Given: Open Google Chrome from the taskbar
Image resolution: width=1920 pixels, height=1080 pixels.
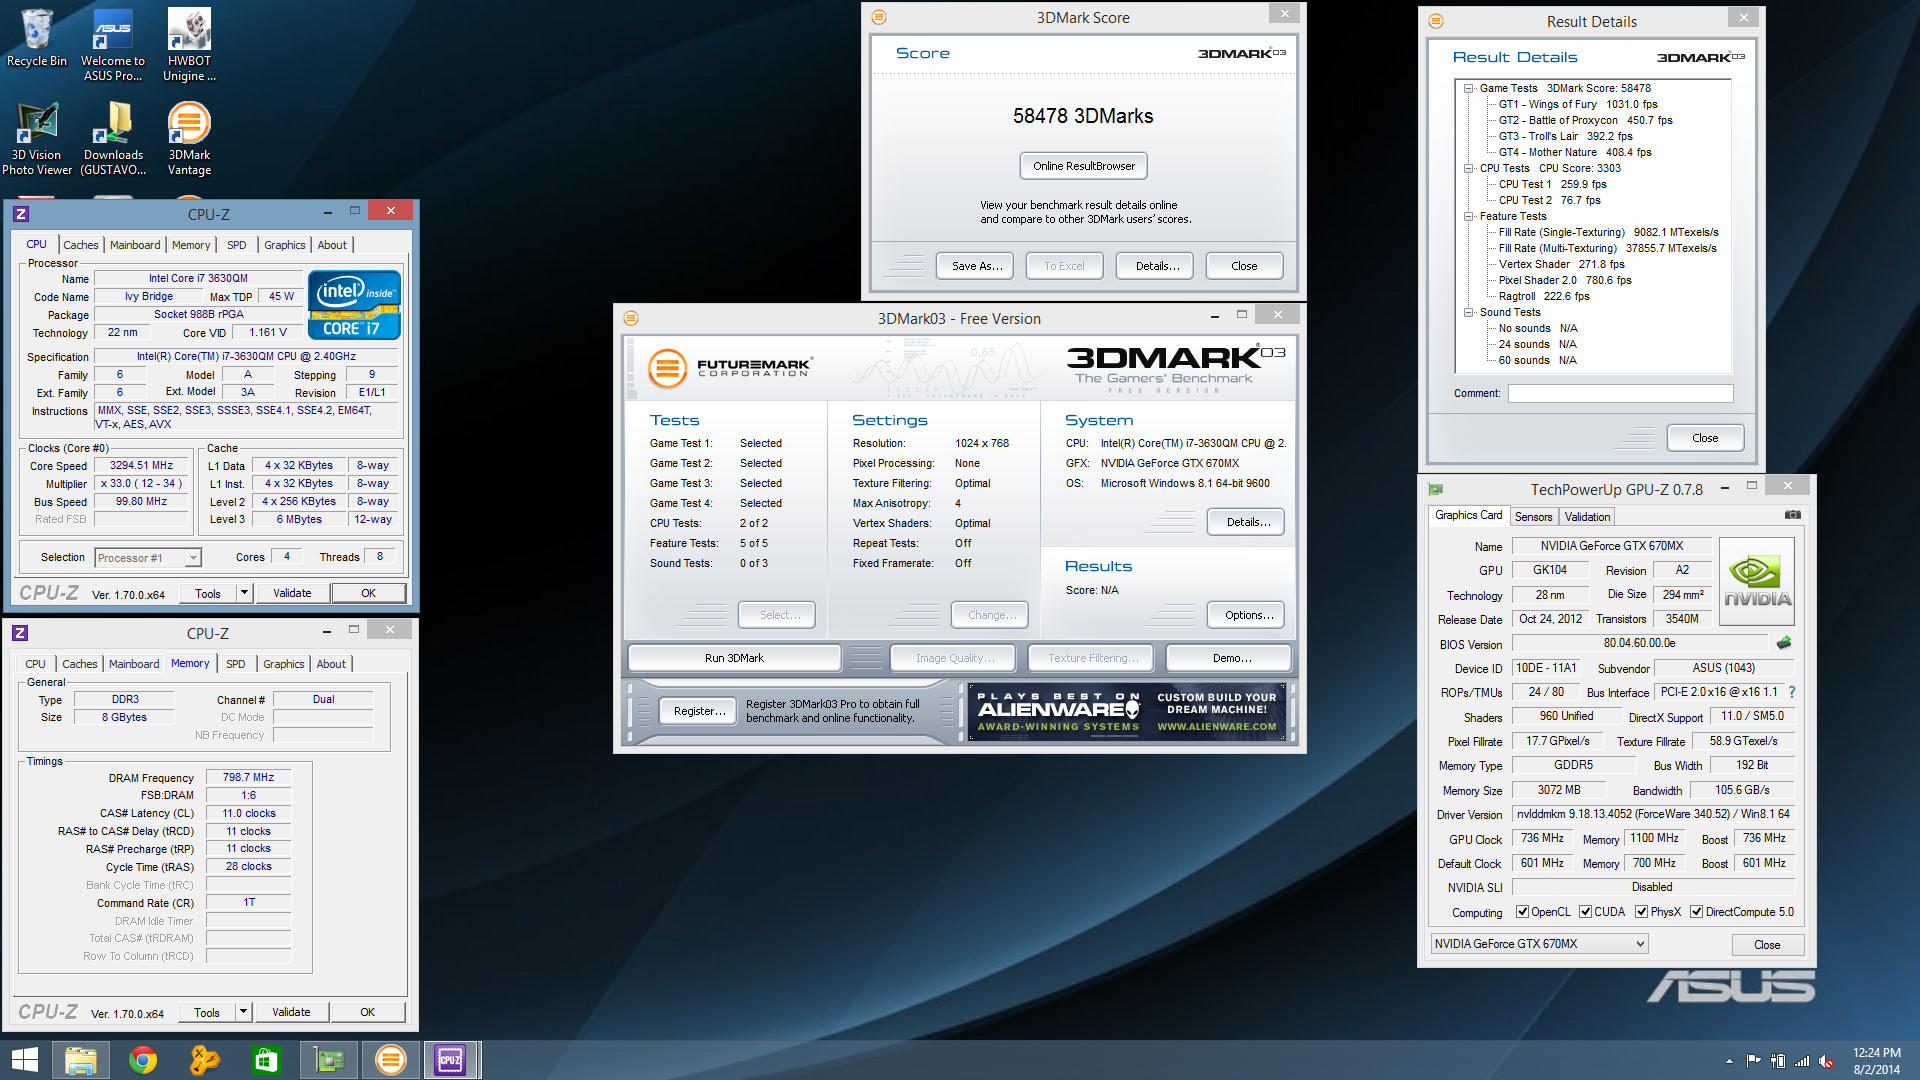Looking at the screenshot, I should 143,1060.
